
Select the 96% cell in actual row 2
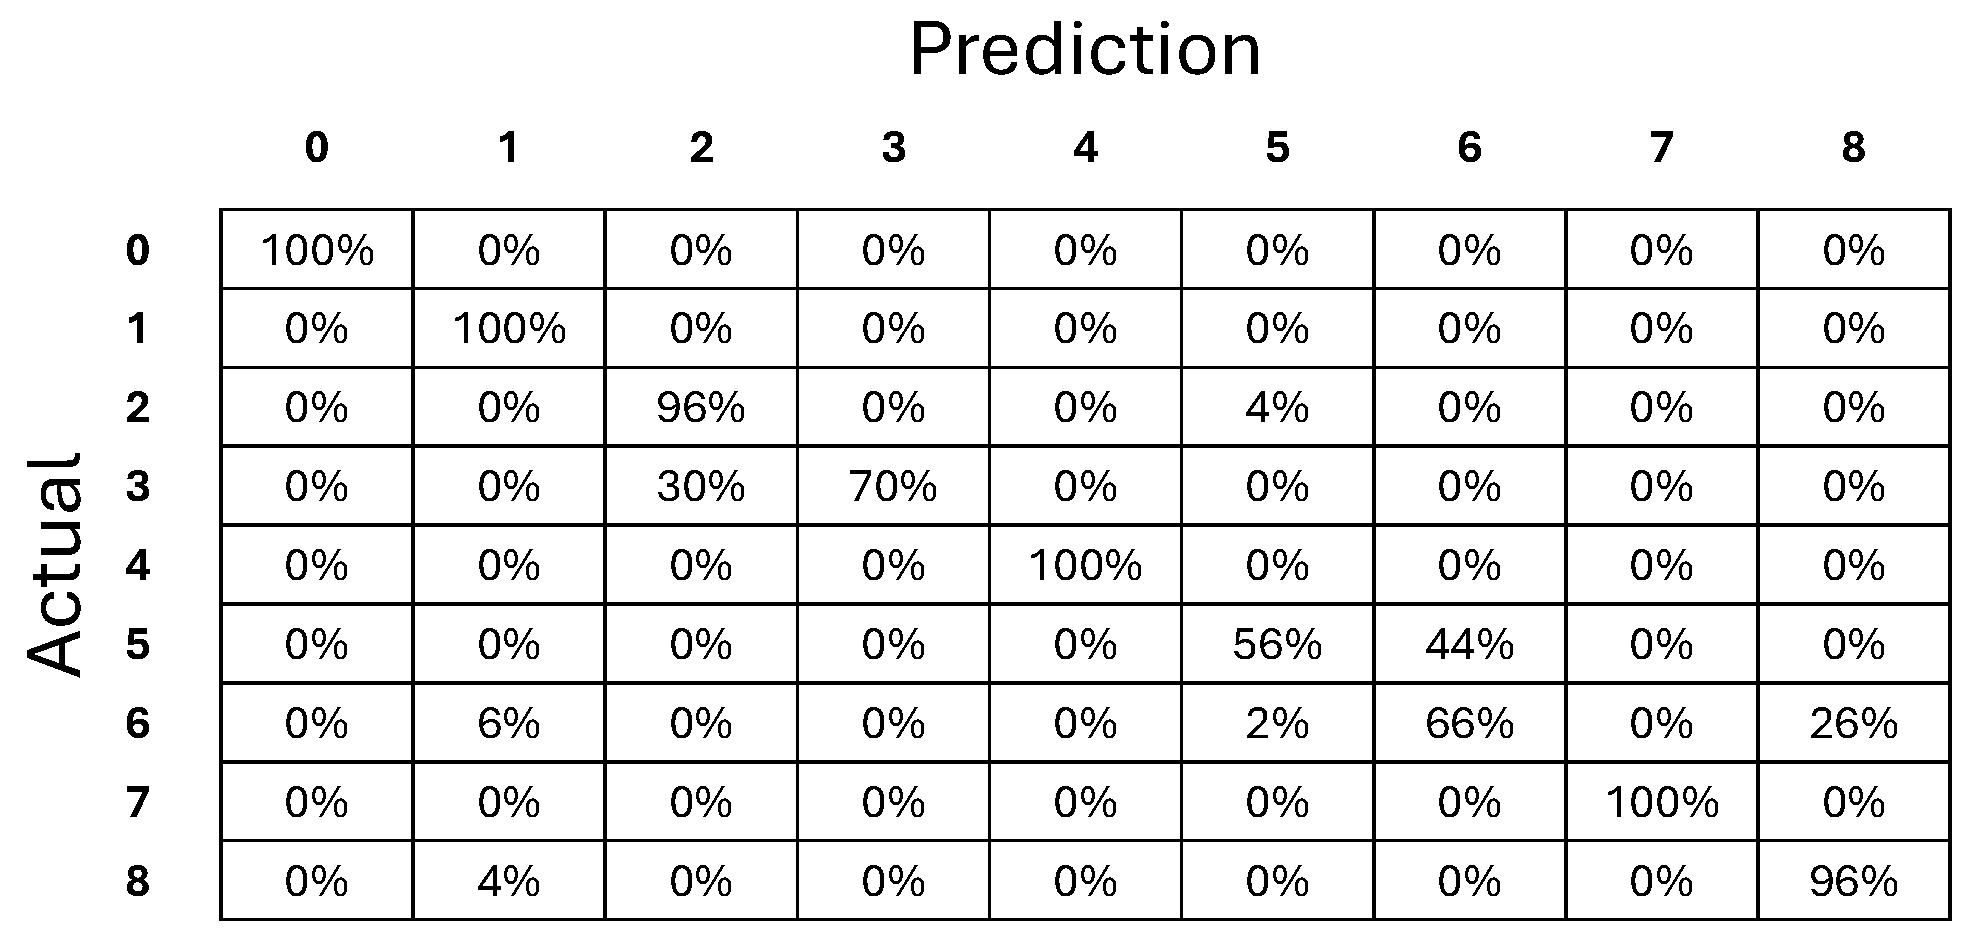click(x=701, y=408)
